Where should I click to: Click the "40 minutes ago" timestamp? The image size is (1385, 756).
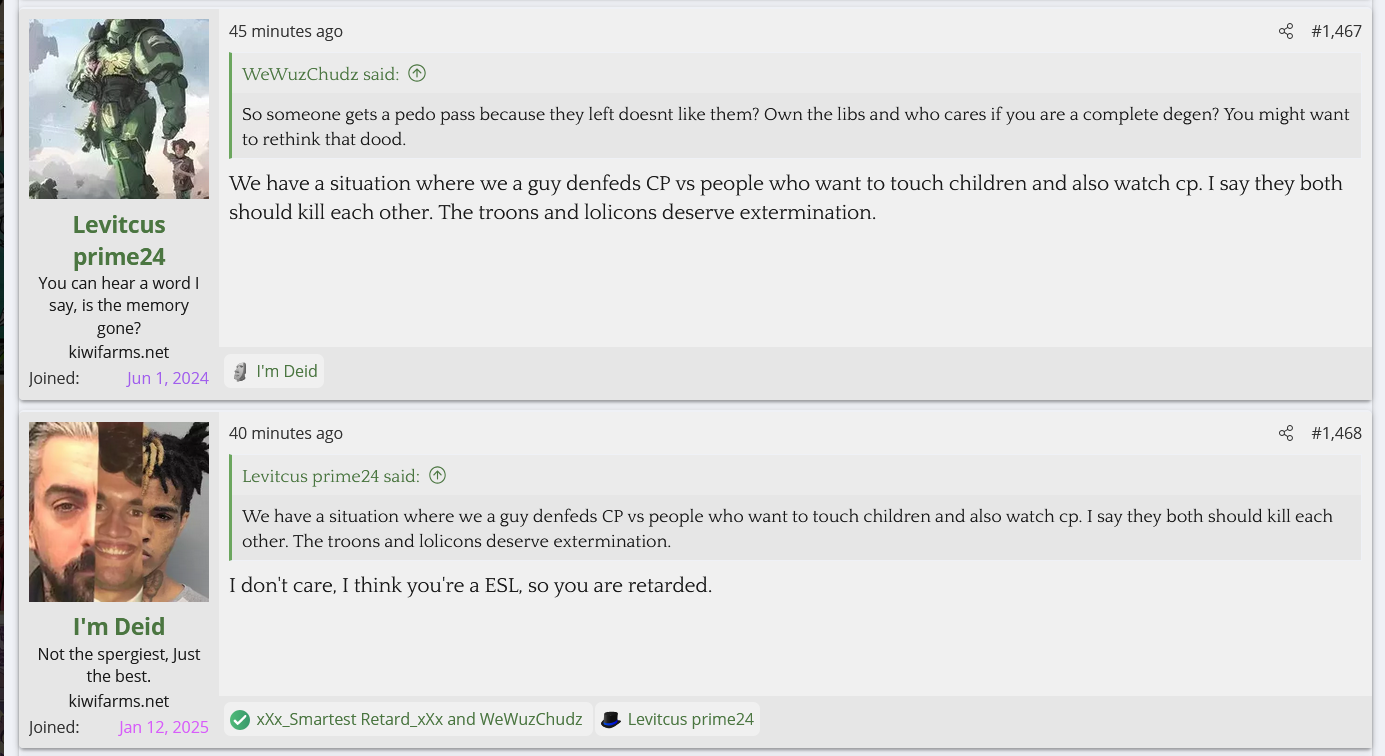[x=286, y=433]
